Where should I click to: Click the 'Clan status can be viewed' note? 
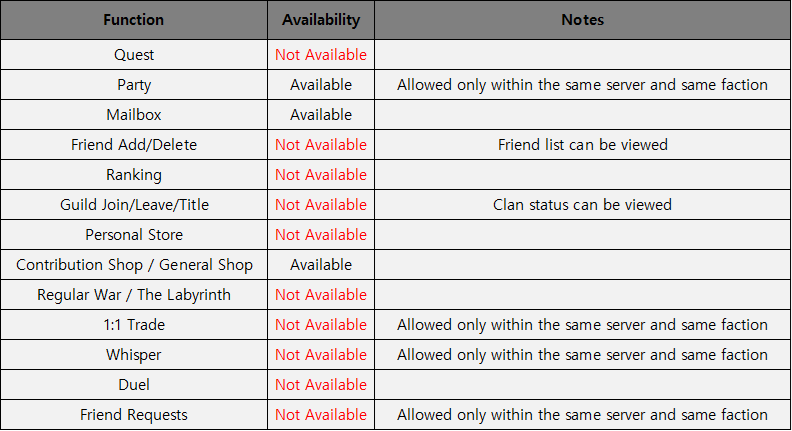coord(582,205)
